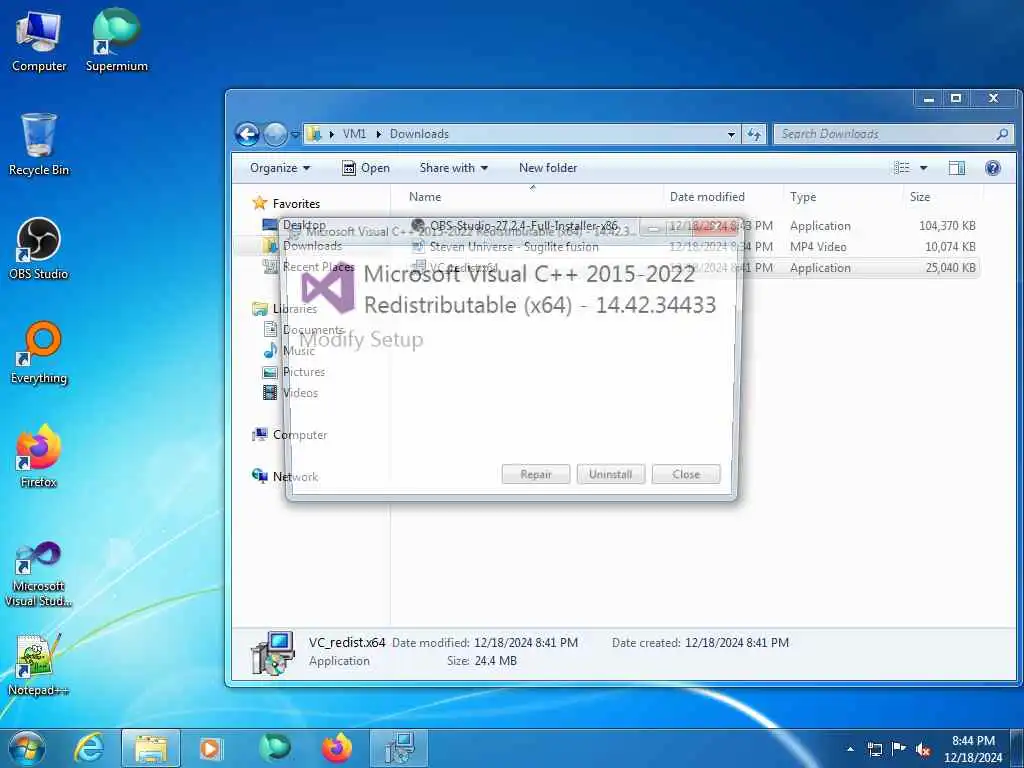
Task: Select Libraries in navigation pane
Action: 285,309
